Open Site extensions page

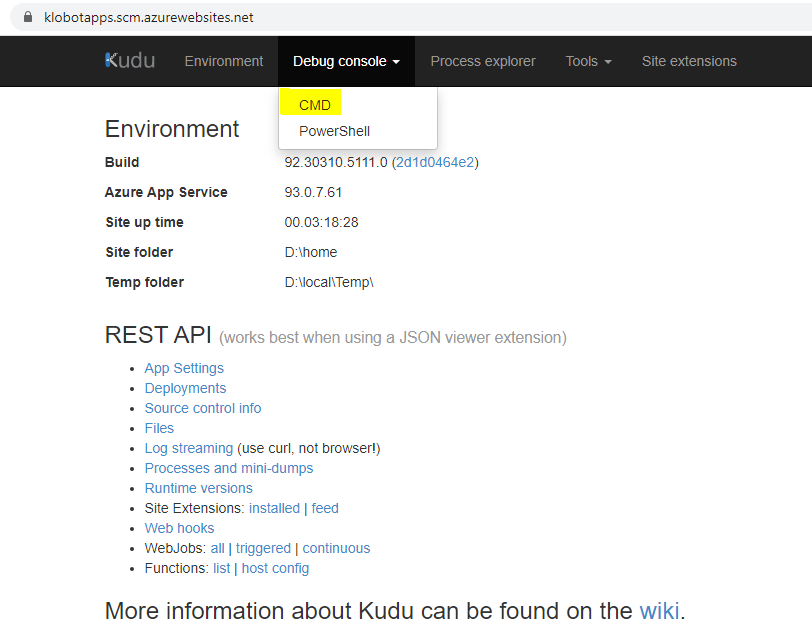coord(689,61)
